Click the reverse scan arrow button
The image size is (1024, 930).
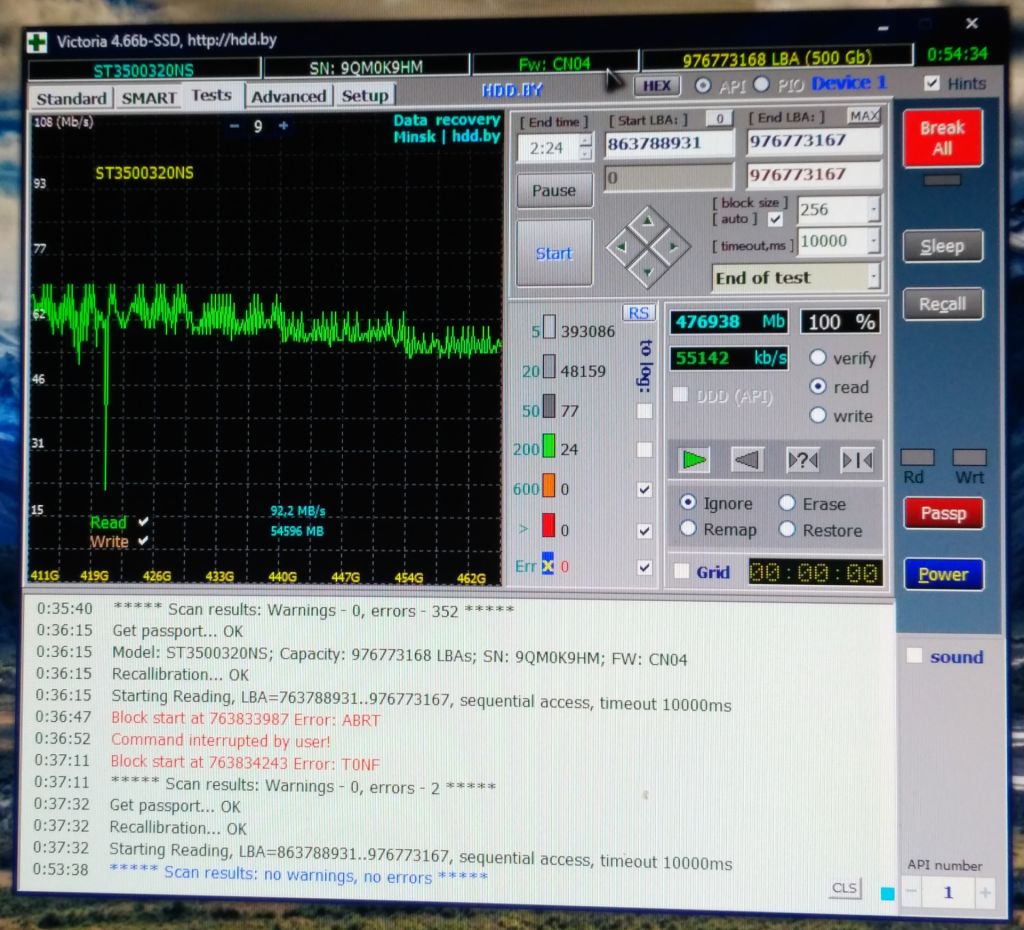[746, 460]
